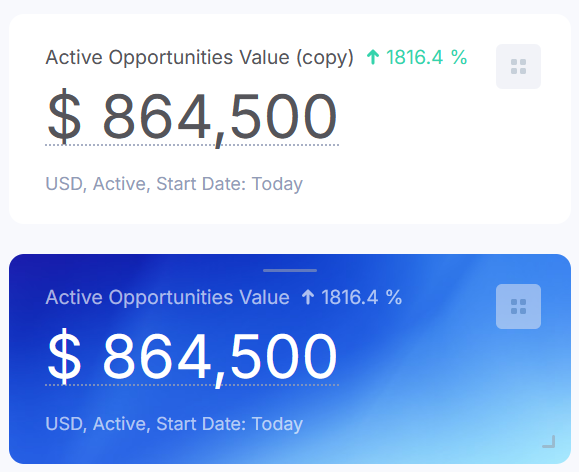Click 'USD' label on the white card
Viewport: 579px width, 472px height.
point(64,184)
